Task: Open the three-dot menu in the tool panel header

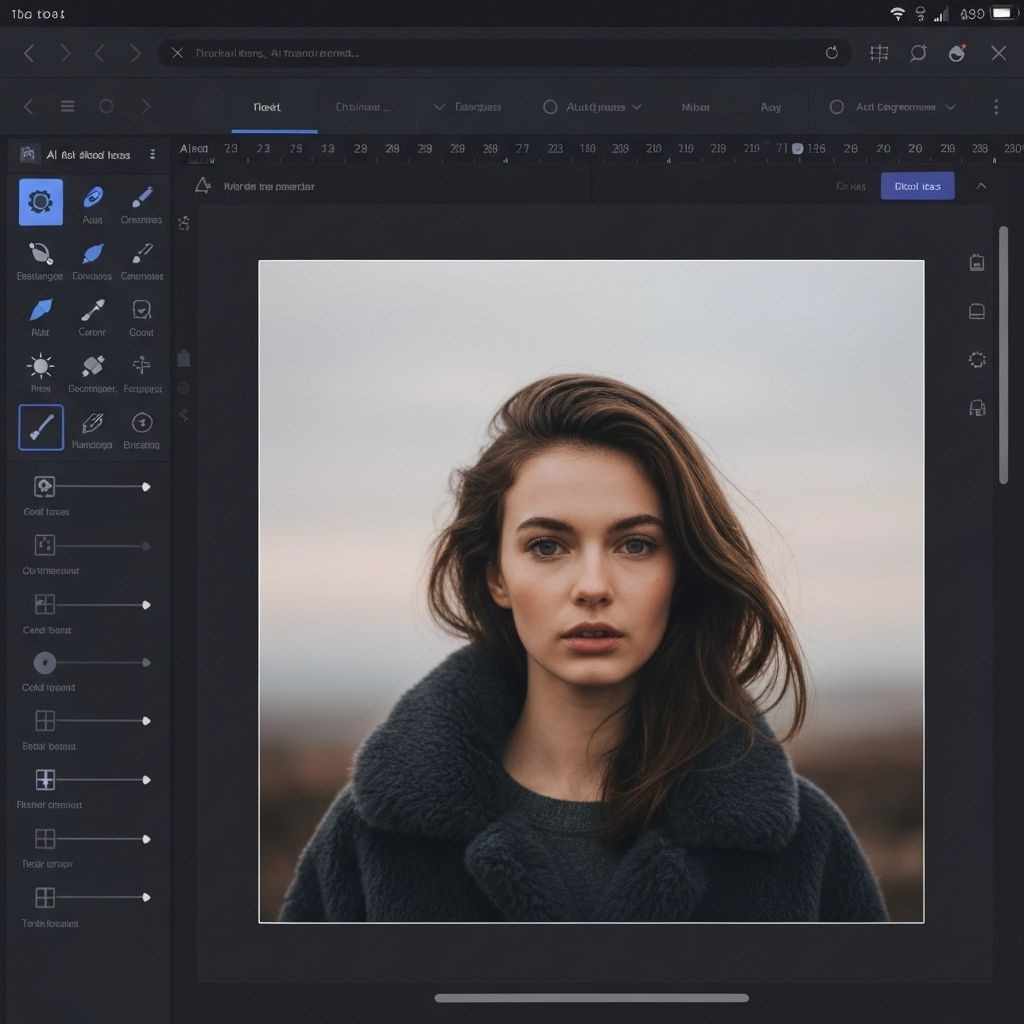Action: [x=152, y=155]
